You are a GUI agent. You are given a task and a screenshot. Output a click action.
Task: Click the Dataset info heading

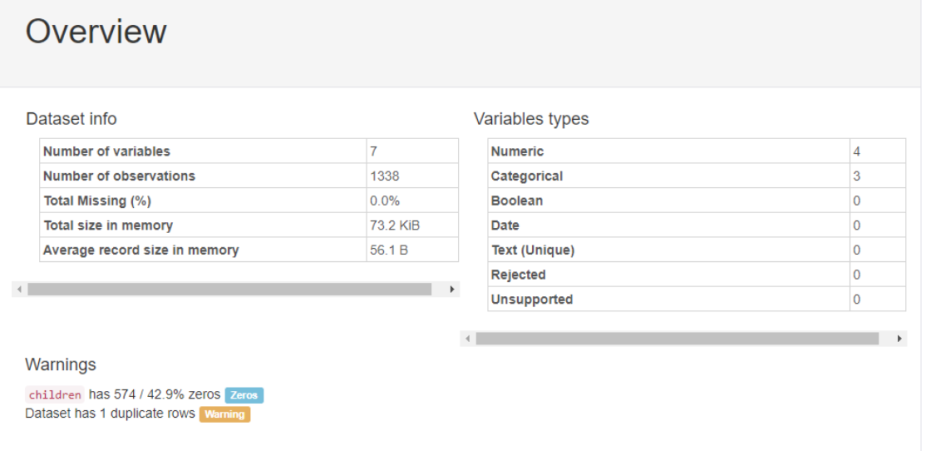click(72, 119)
